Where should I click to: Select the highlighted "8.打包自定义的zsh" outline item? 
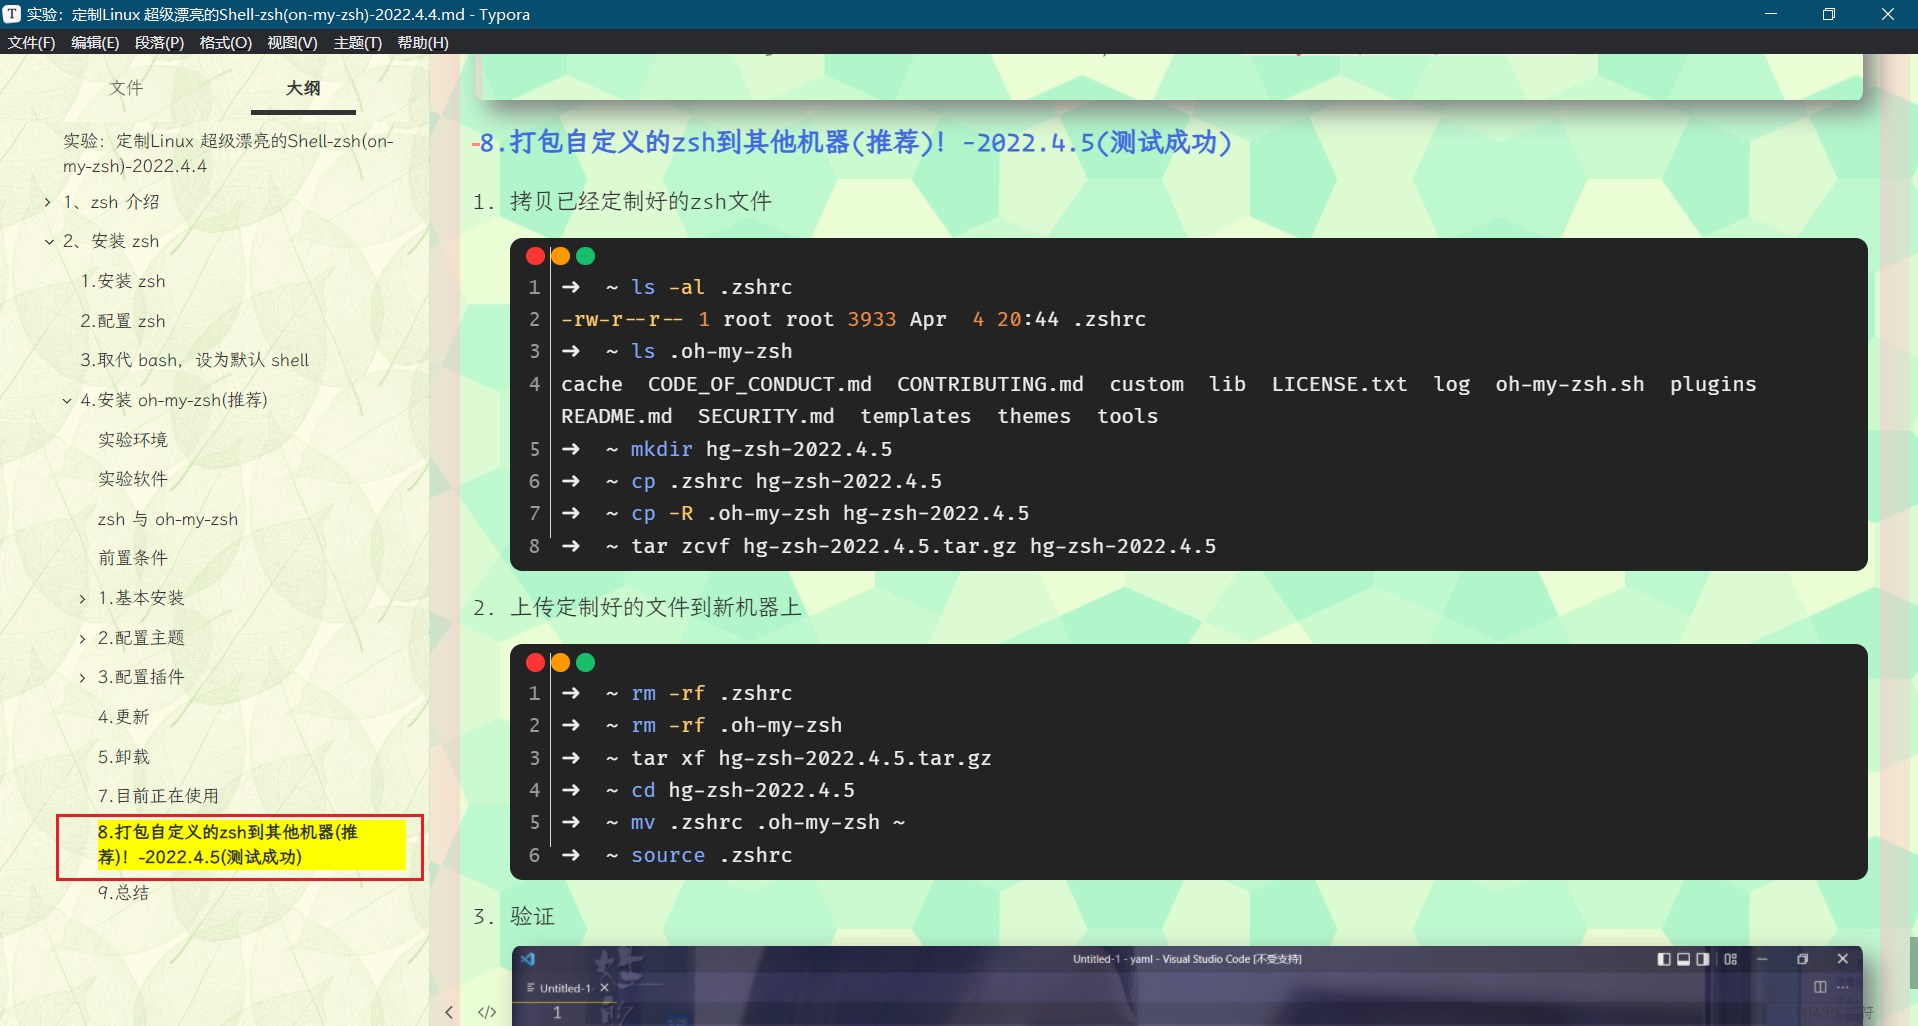[238, 845]
